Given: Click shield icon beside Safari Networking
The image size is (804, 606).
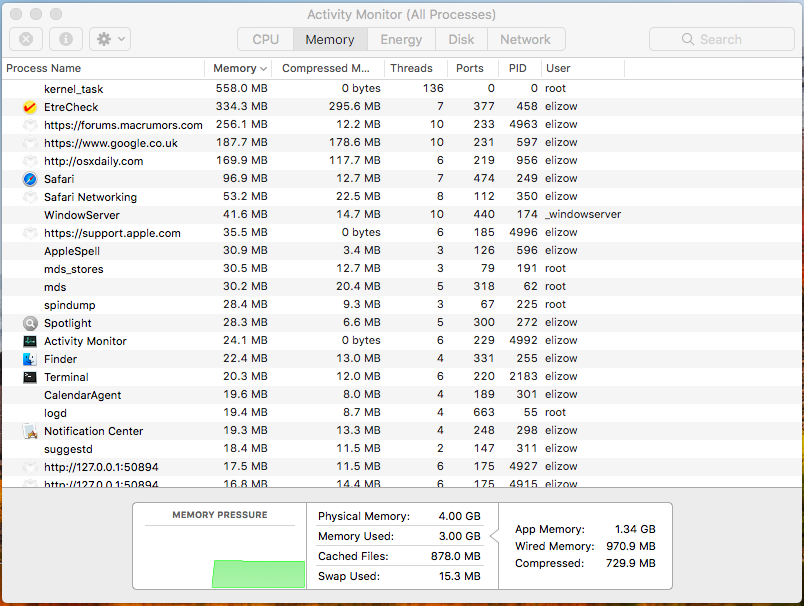Looking at the screenshot, I should [30, 197].
